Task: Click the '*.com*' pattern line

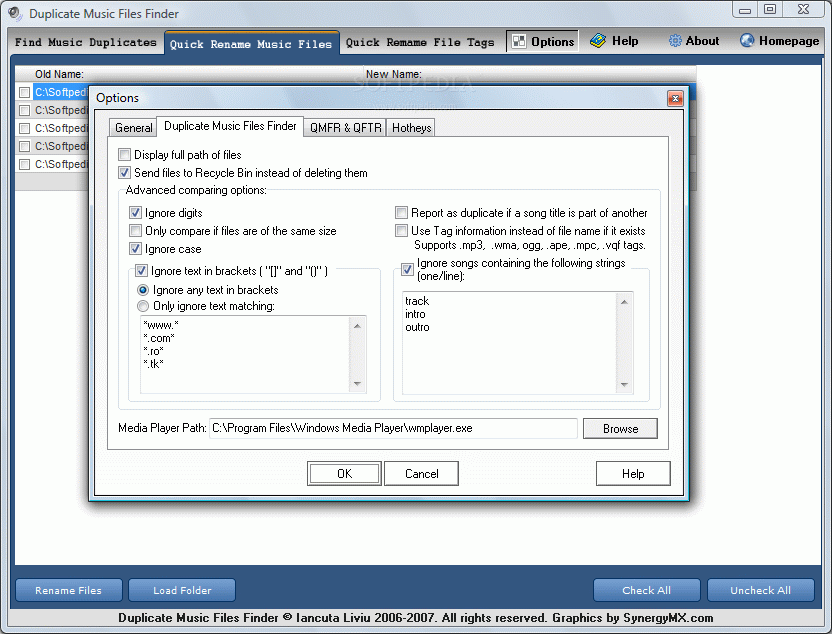Action: (x=159, y=338)
